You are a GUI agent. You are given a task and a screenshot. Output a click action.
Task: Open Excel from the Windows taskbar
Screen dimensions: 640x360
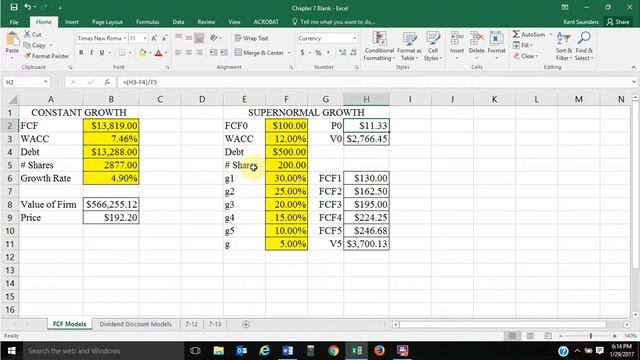(x=356, y=351)
